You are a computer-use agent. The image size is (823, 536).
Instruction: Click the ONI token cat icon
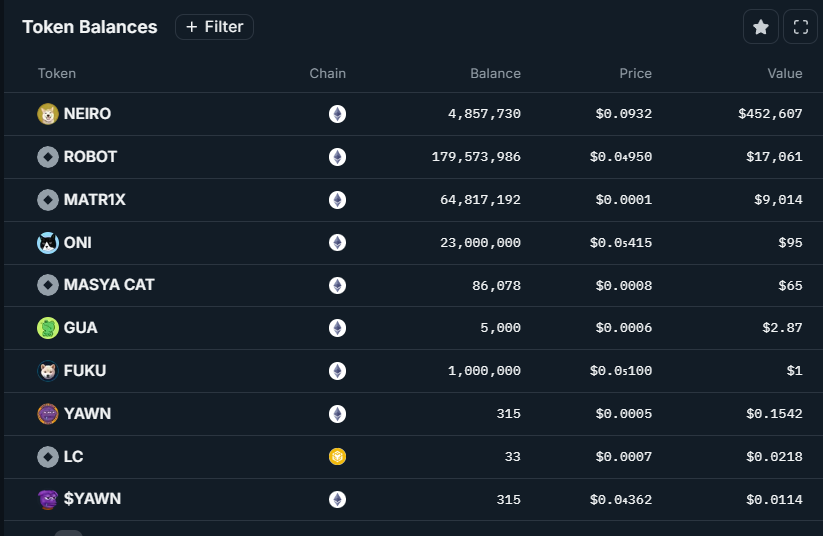click(48, 243)
